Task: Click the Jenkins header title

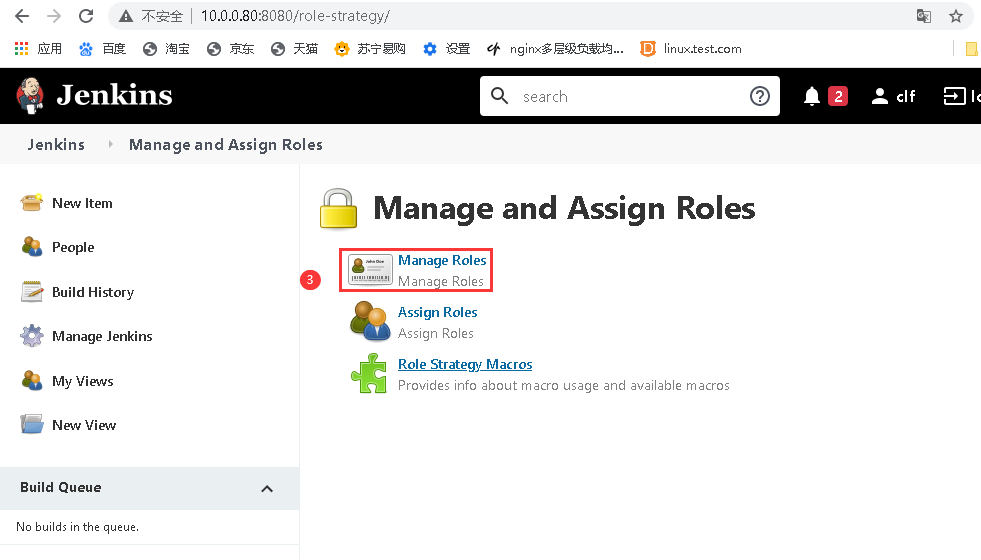Action: click(x=114, y=95)
